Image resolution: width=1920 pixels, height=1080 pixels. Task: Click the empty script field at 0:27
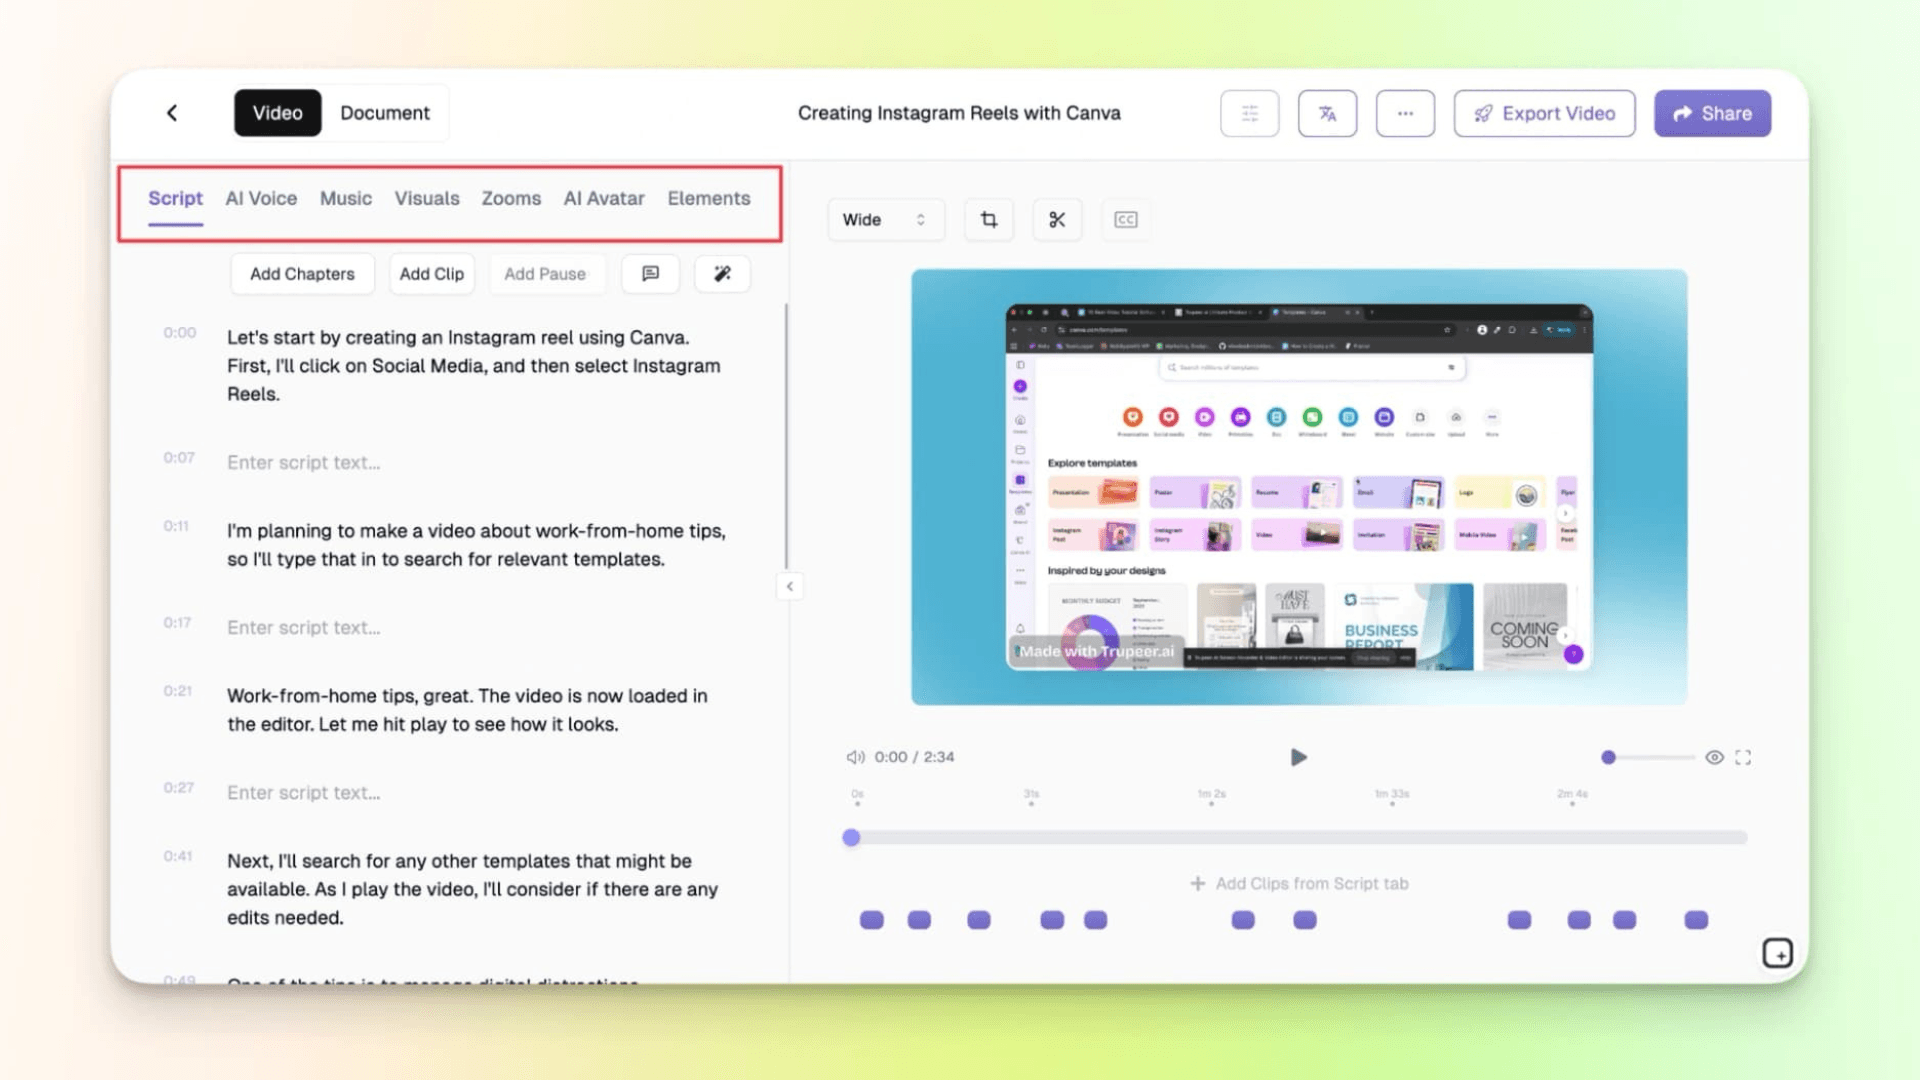click(x=303, y=793)
